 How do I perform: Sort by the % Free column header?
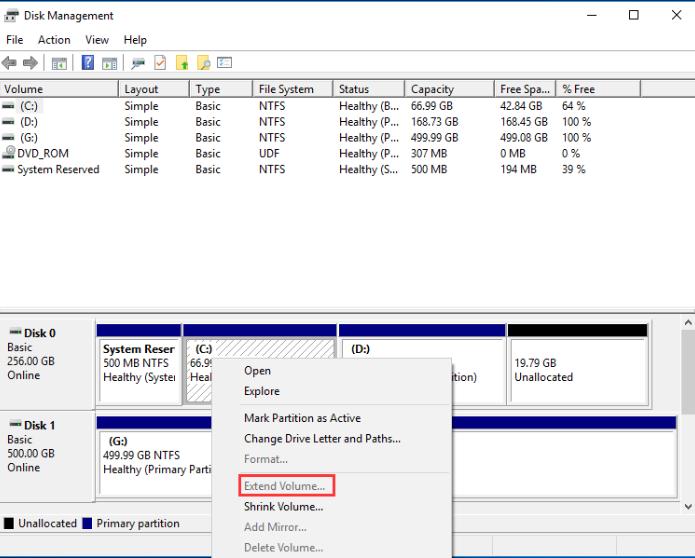coord(598,89)
